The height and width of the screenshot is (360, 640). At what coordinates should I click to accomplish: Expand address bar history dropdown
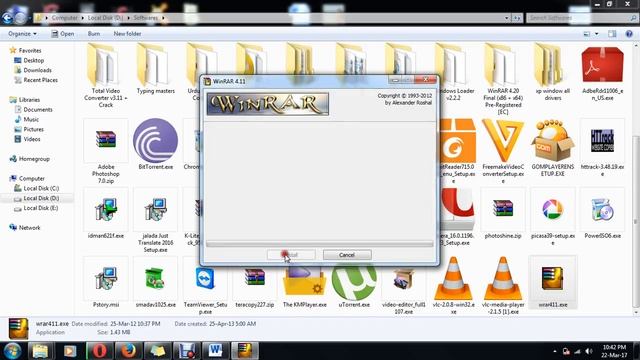(x=507, y=18)
